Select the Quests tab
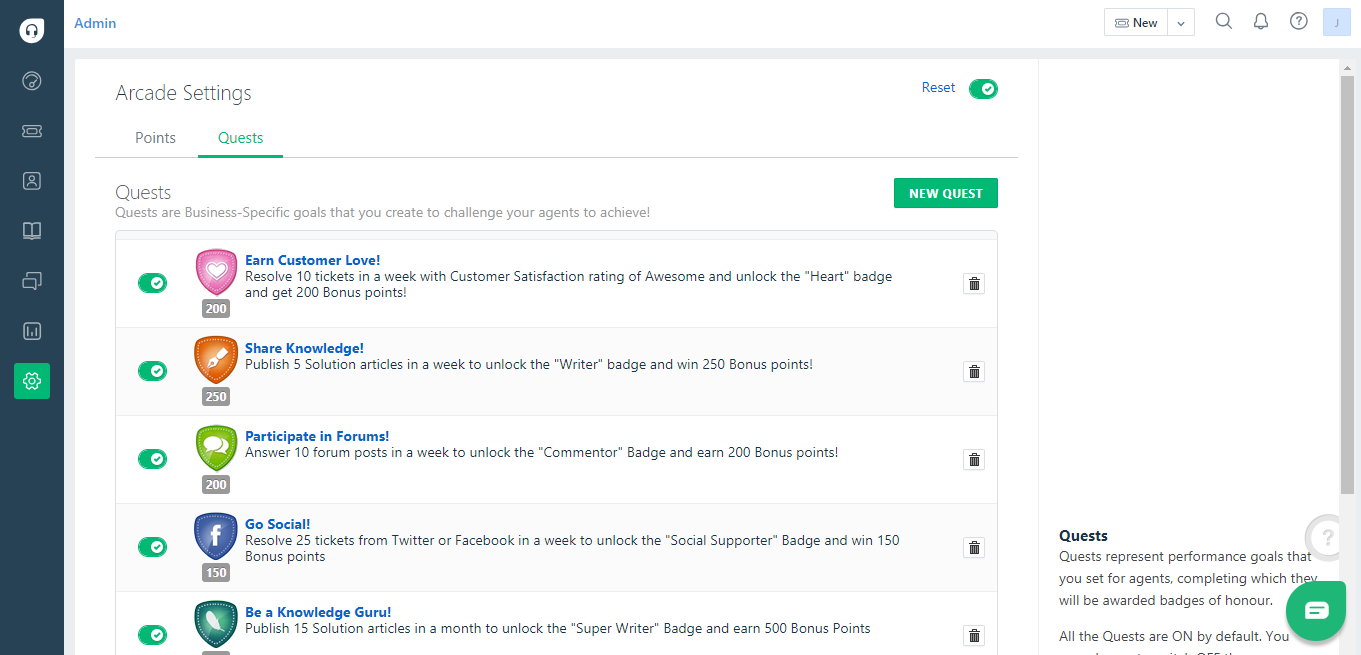 pos(240,138)
